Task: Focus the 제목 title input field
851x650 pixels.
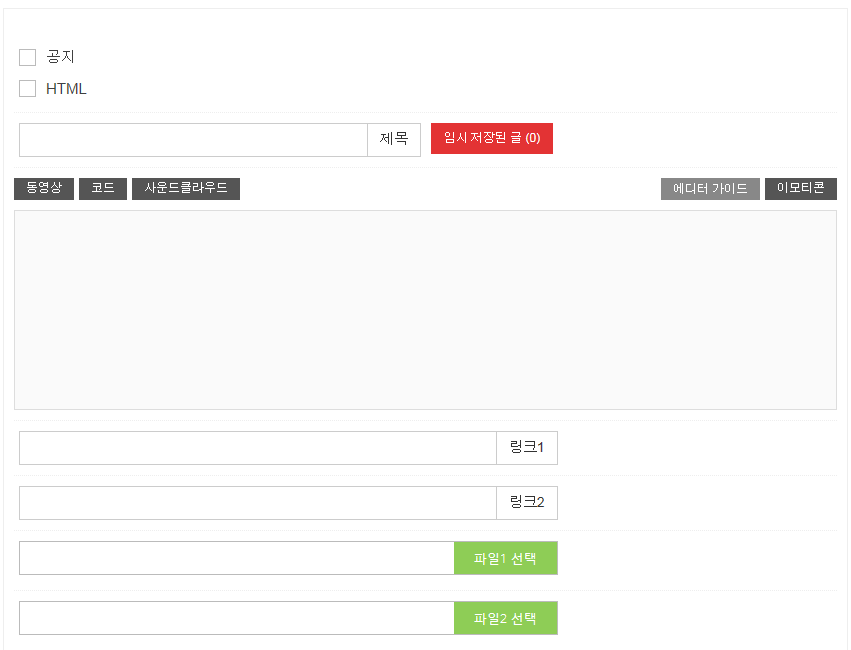Action: [193, 140]
